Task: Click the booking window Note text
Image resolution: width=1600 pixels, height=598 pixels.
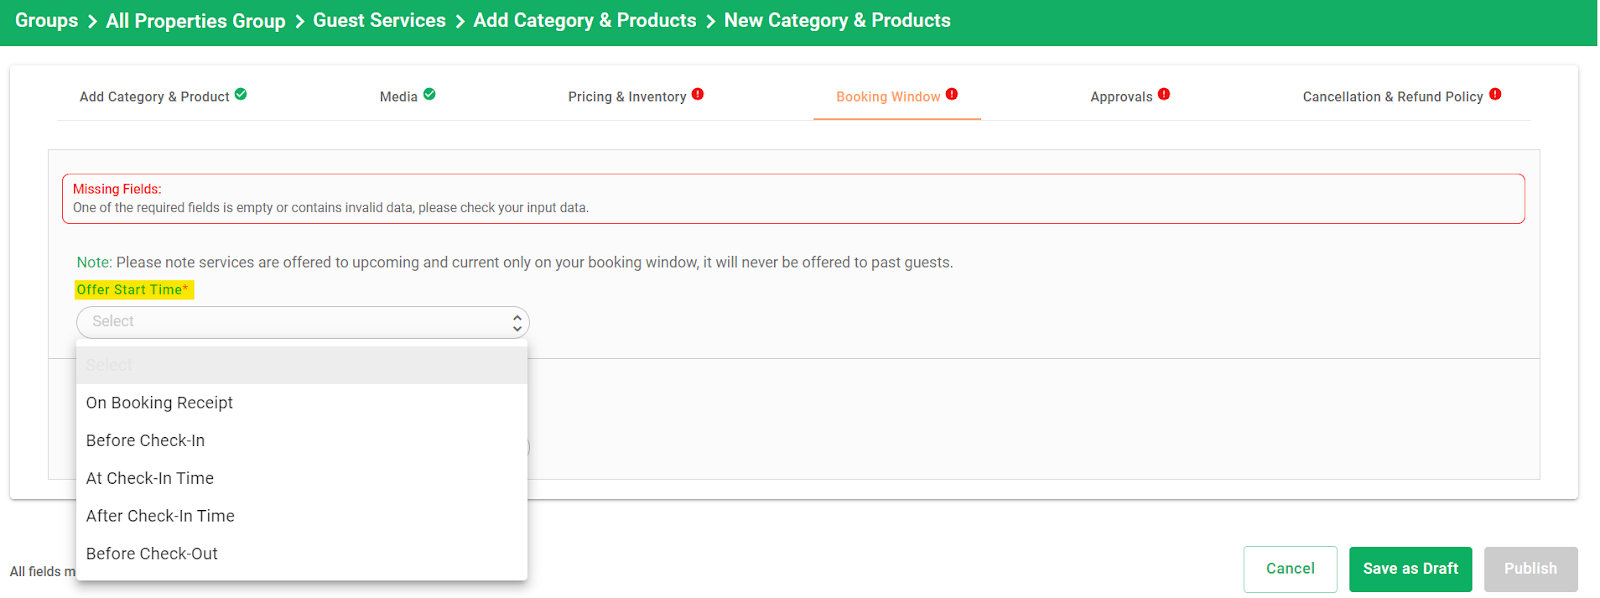Action: click(x=515, y=263)
